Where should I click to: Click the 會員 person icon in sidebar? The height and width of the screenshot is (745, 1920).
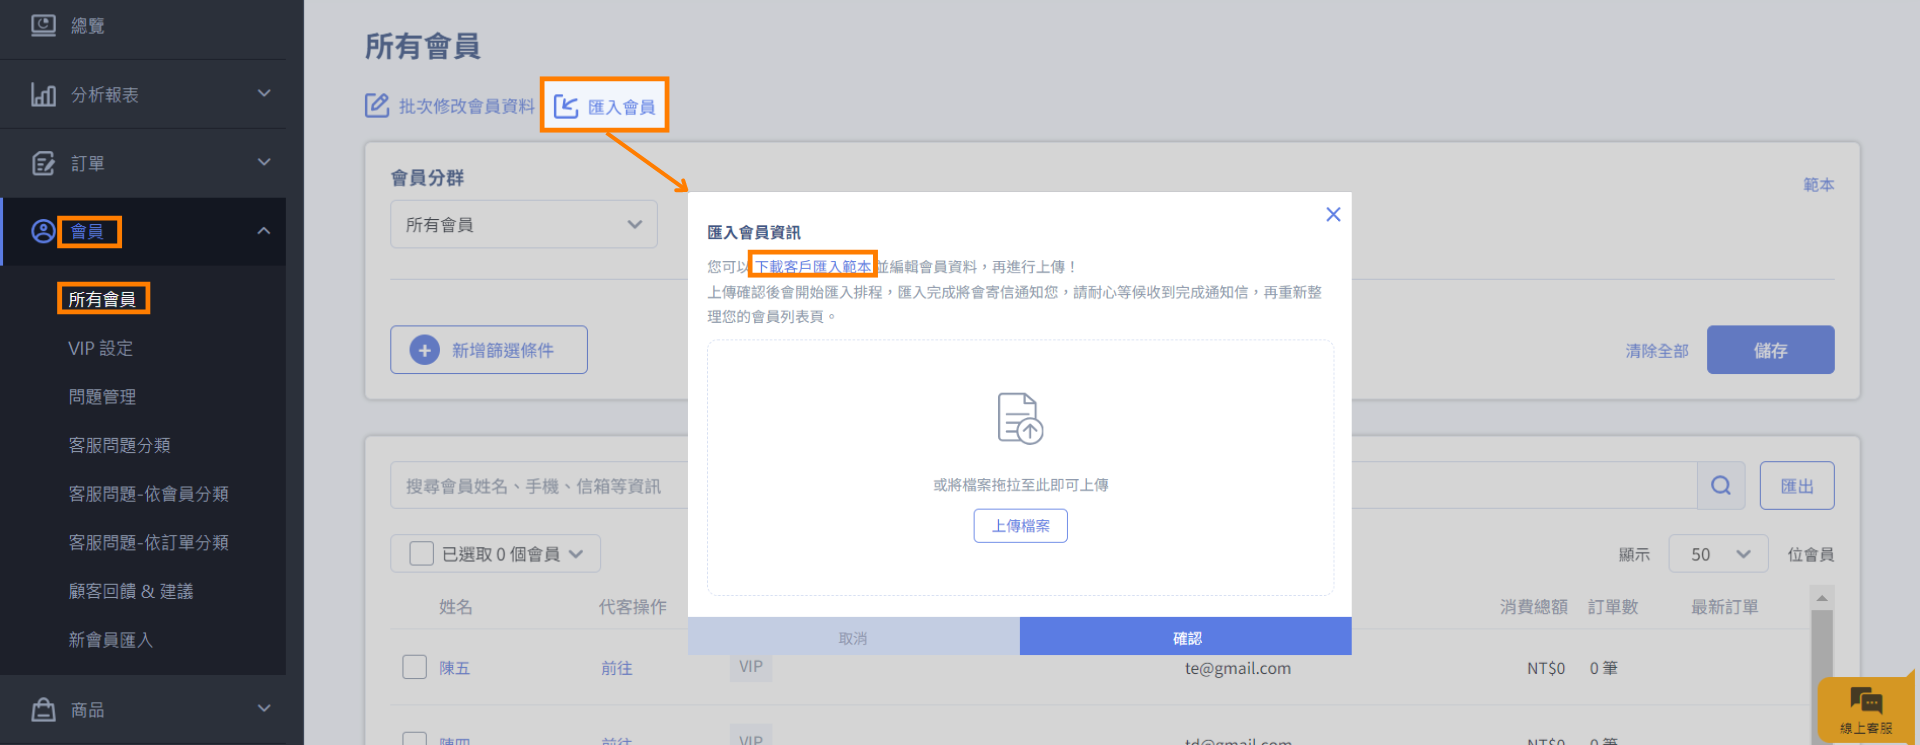point(43,231)
